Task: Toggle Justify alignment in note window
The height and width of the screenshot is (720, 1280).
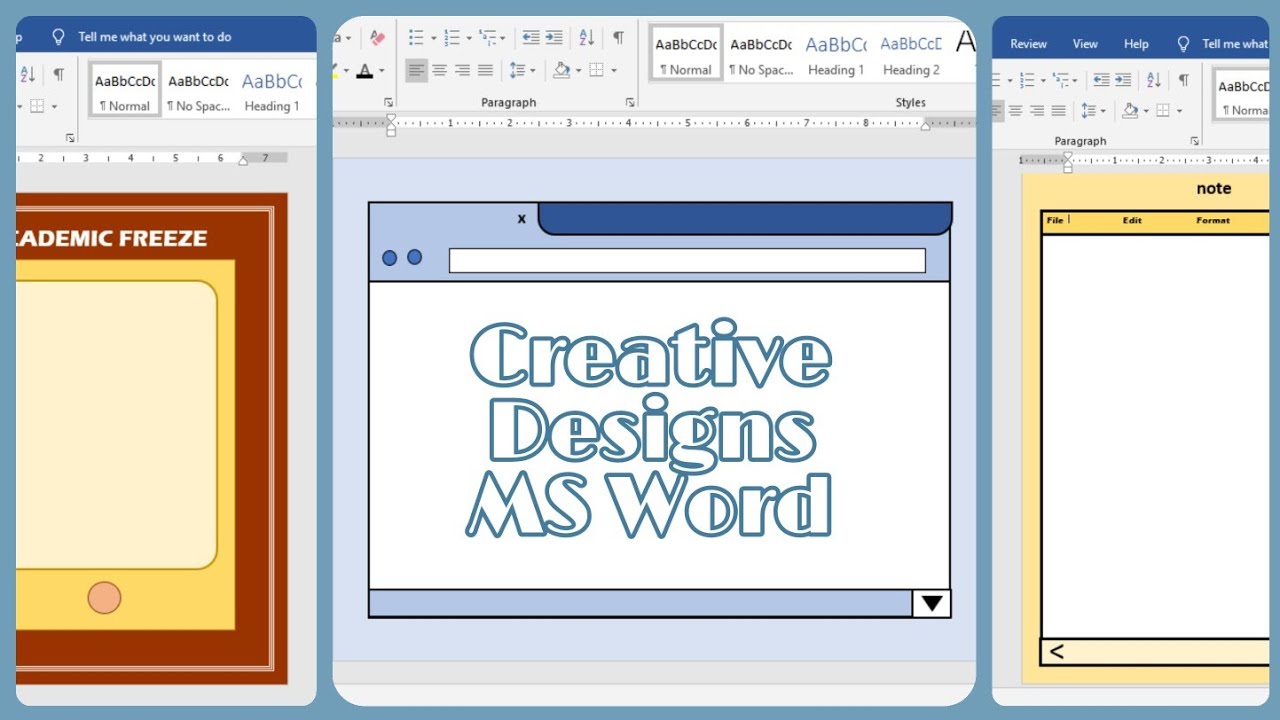Action: click(x=1058, y=111)
